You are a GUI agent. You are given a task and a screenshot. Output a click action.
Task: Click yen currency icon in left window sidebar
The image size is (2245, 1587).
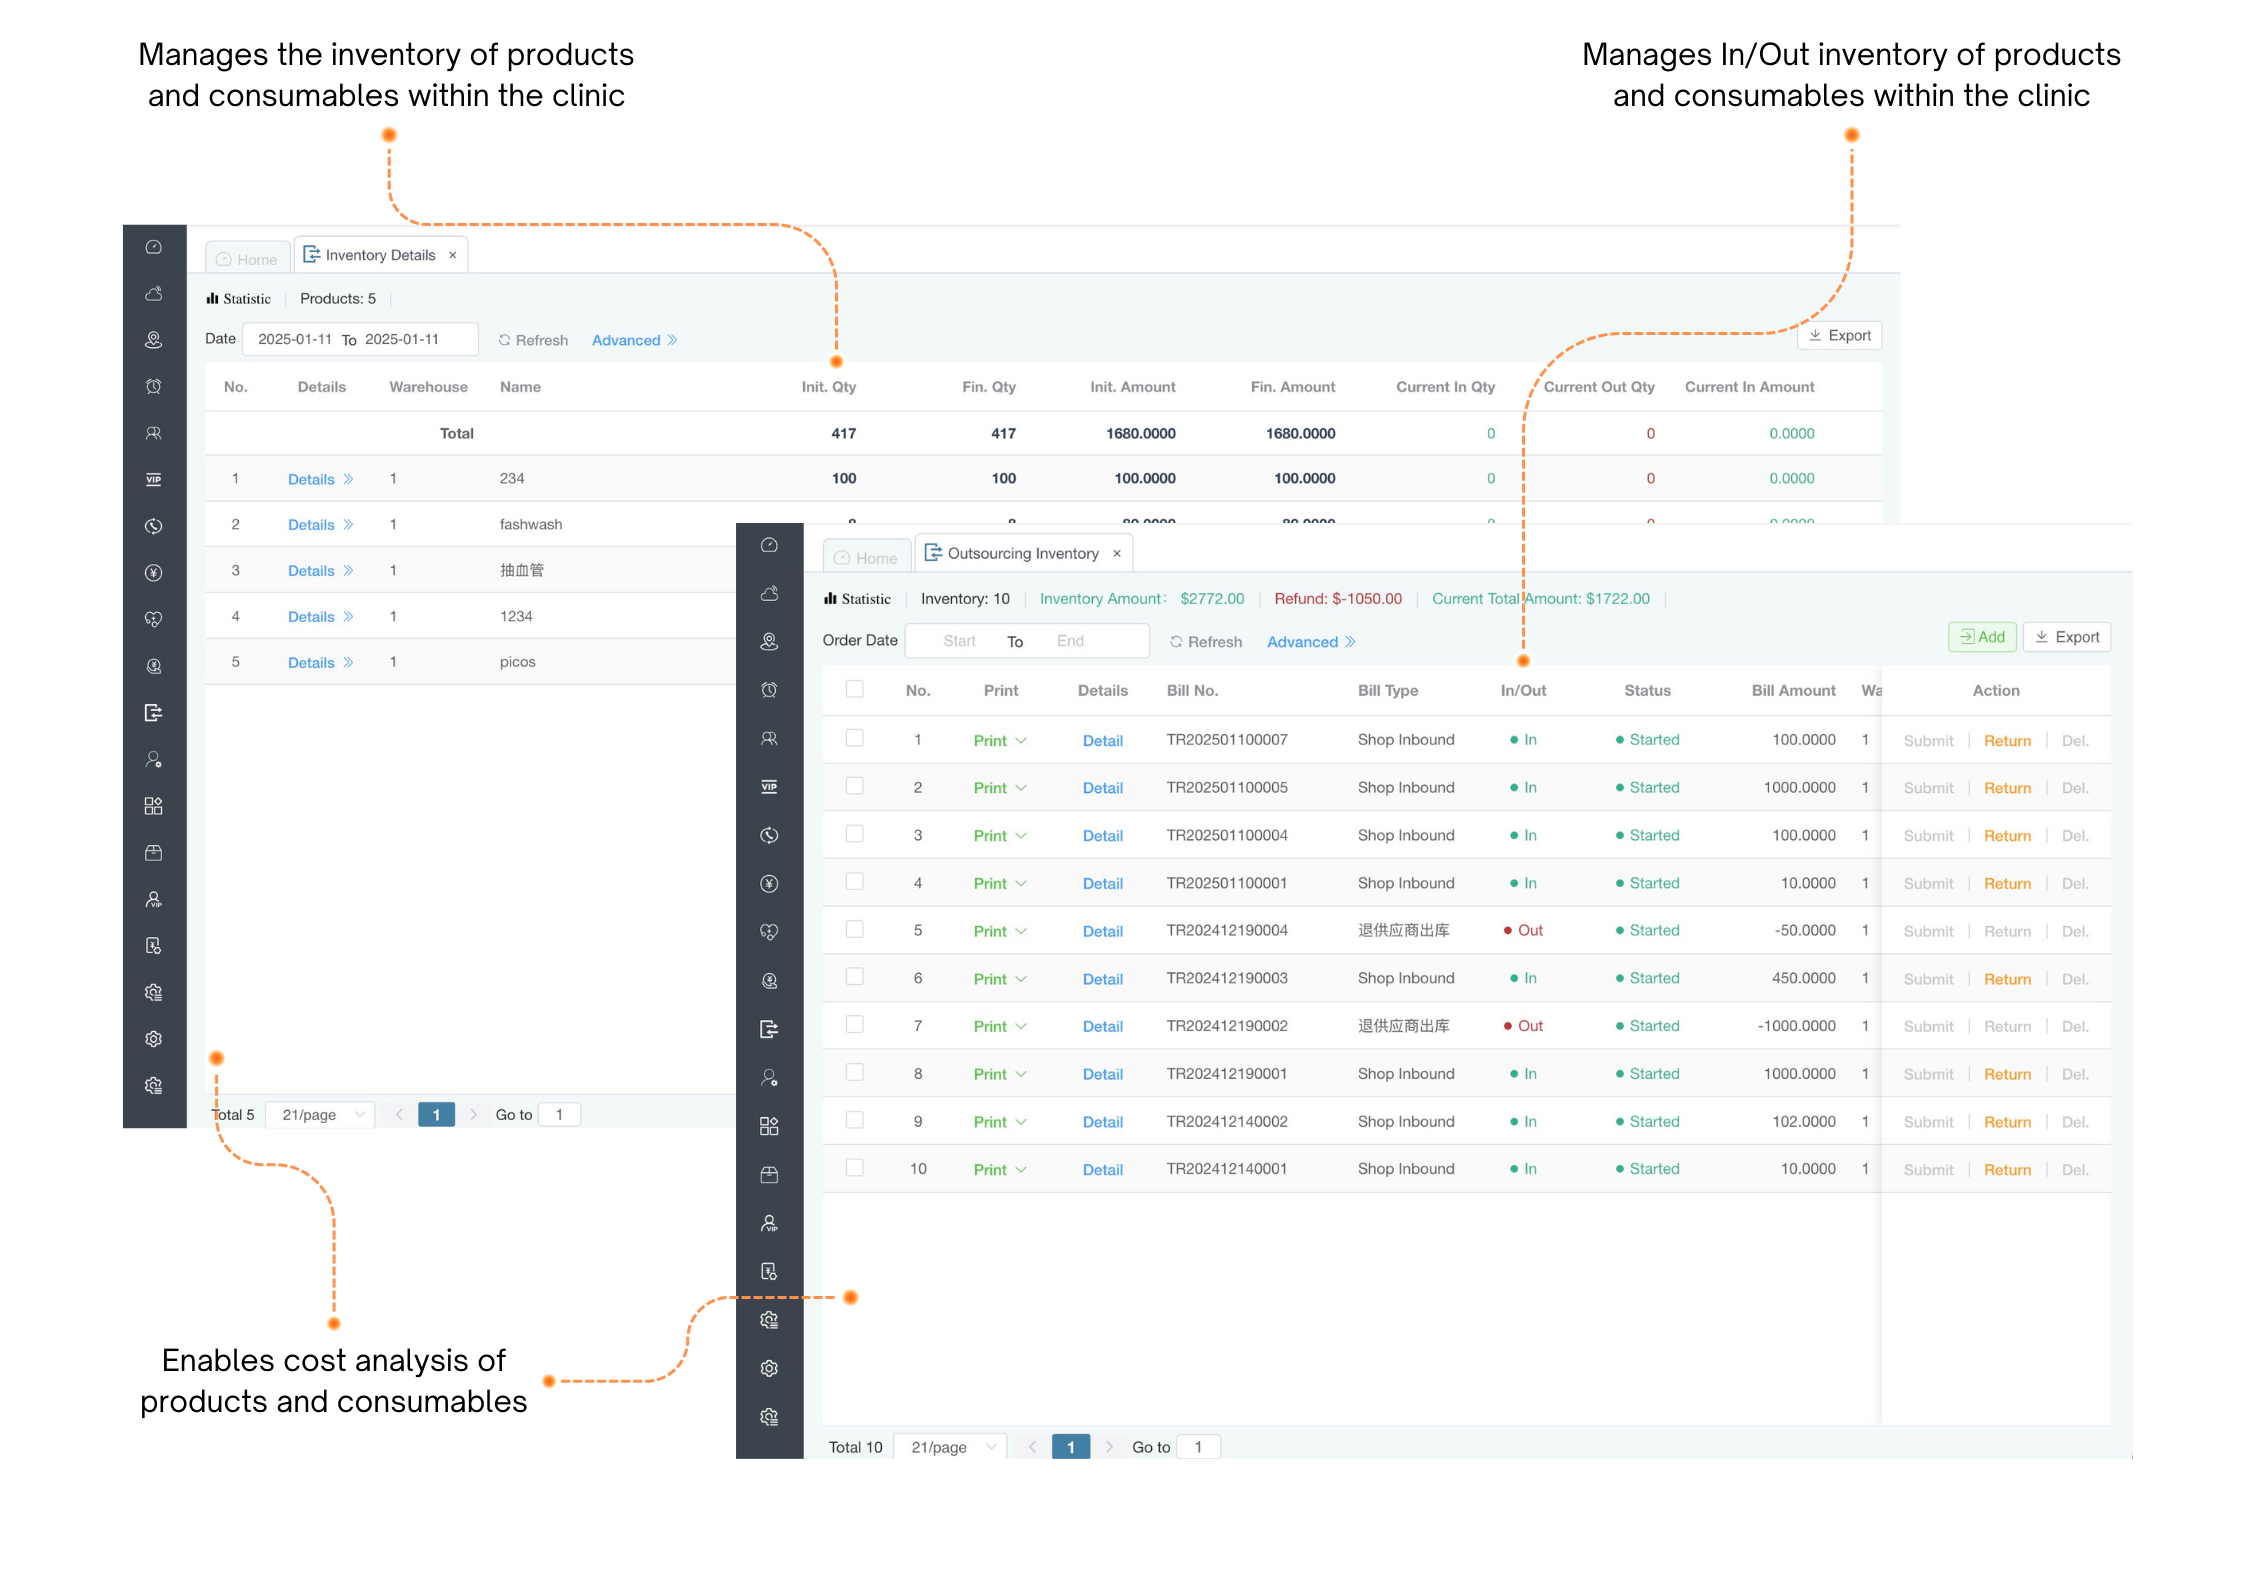point(153,573)
